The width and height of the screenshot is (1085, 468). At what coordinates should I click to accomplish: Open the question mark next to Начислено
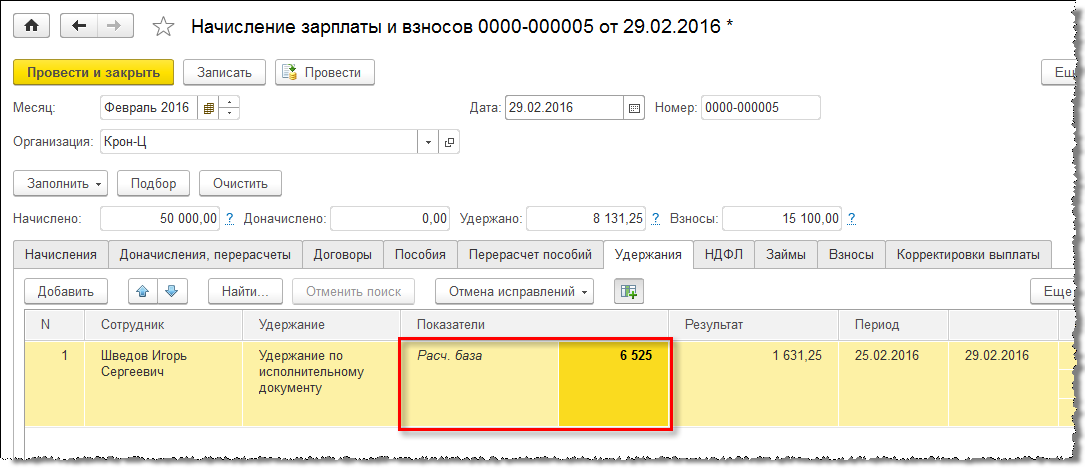tap(230, 219)
